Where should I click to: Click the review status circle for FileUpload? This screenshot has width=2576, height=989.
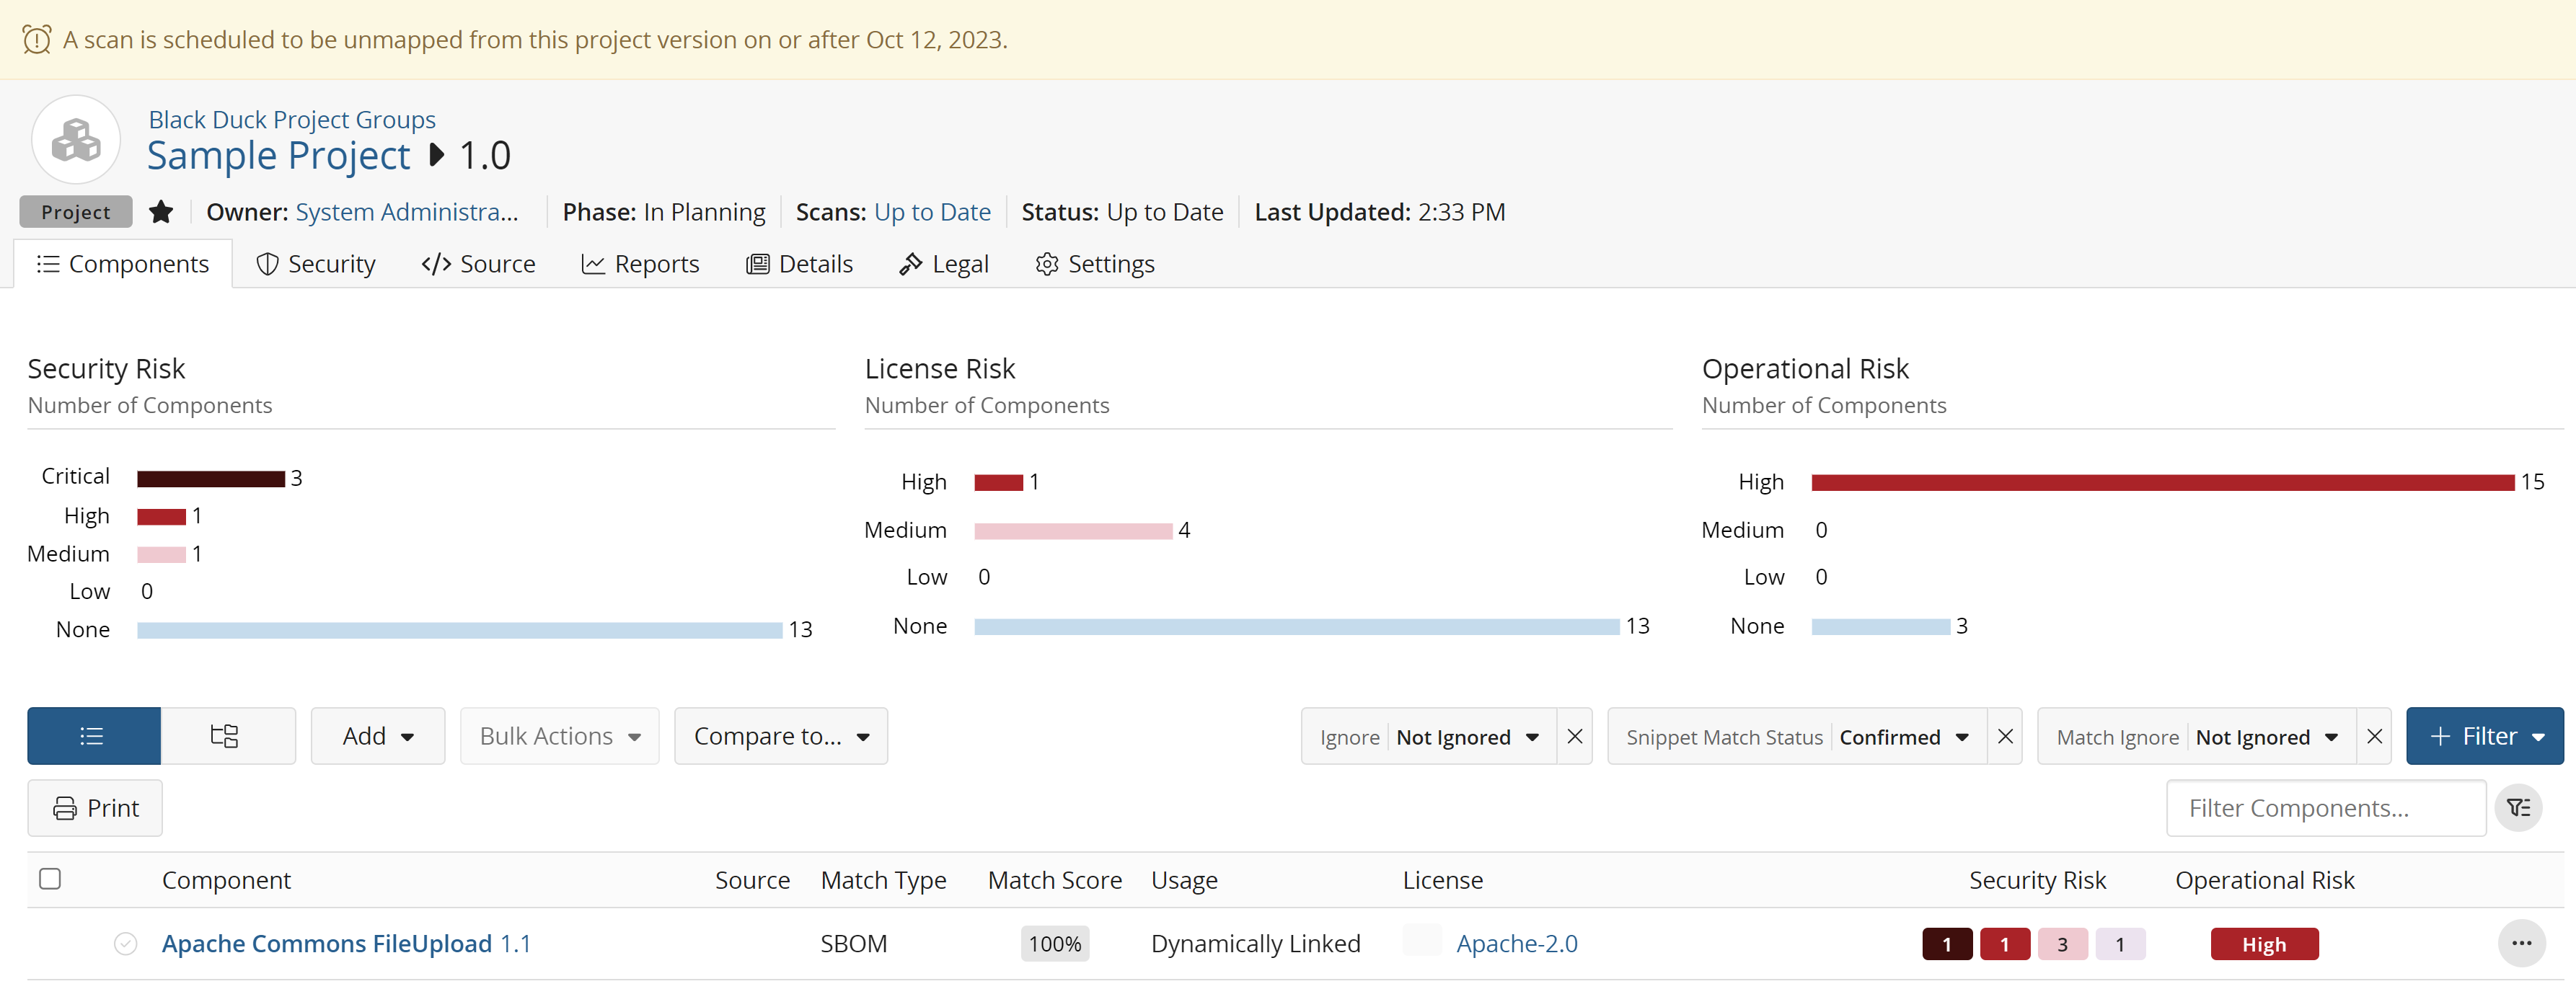[x=125, y=944]
